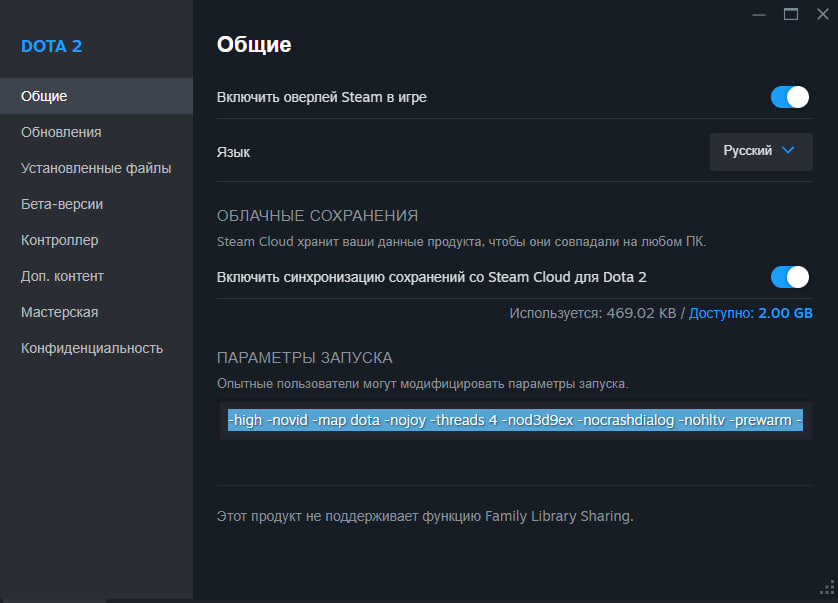Viewport: 838px width, 603px height.
Task: Go to Установленные файлы section
Action: tap(96, 168)
